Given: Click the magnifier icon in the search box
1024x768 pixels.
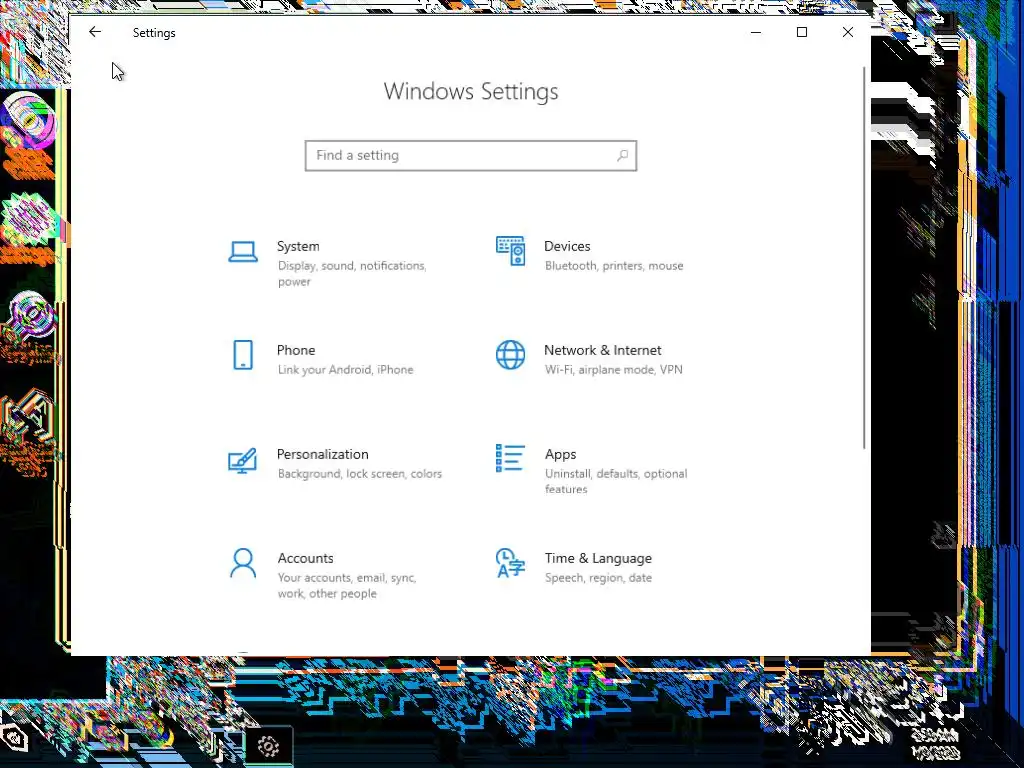Looking at the screenshot, I should click(x=622, y=155).
